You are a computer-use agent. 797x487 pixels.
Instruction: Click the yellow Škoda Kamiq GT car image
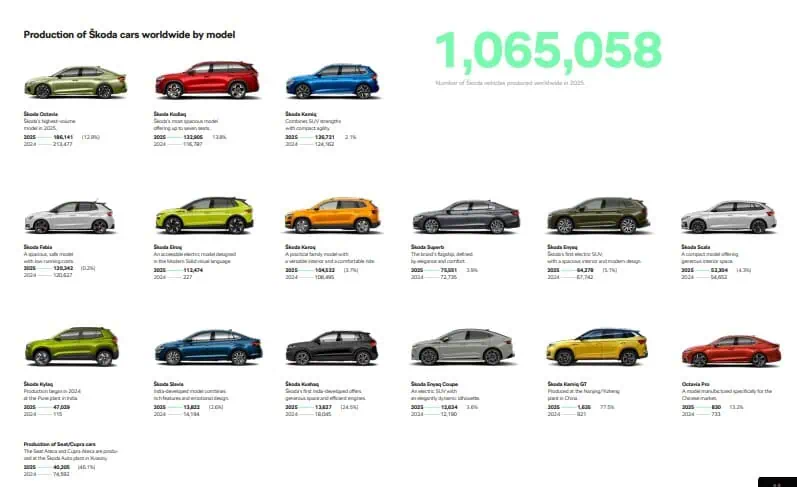point(597,347)
